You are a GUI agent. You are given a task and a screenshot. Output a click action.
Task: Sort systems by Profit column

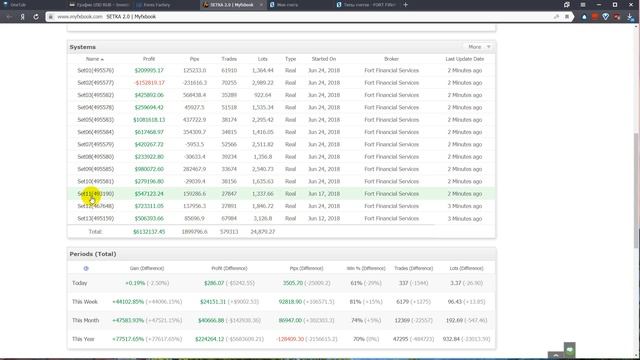(149, 59)
